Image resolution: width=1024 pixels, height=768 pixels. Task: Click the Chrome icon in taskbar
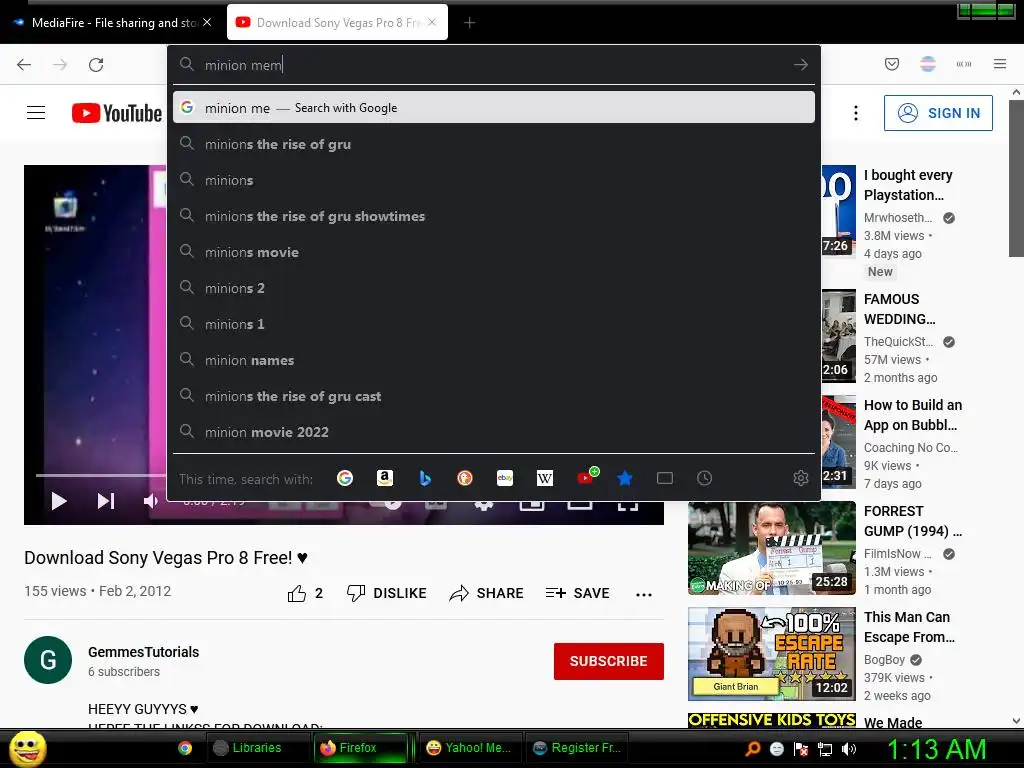[185, 748]
